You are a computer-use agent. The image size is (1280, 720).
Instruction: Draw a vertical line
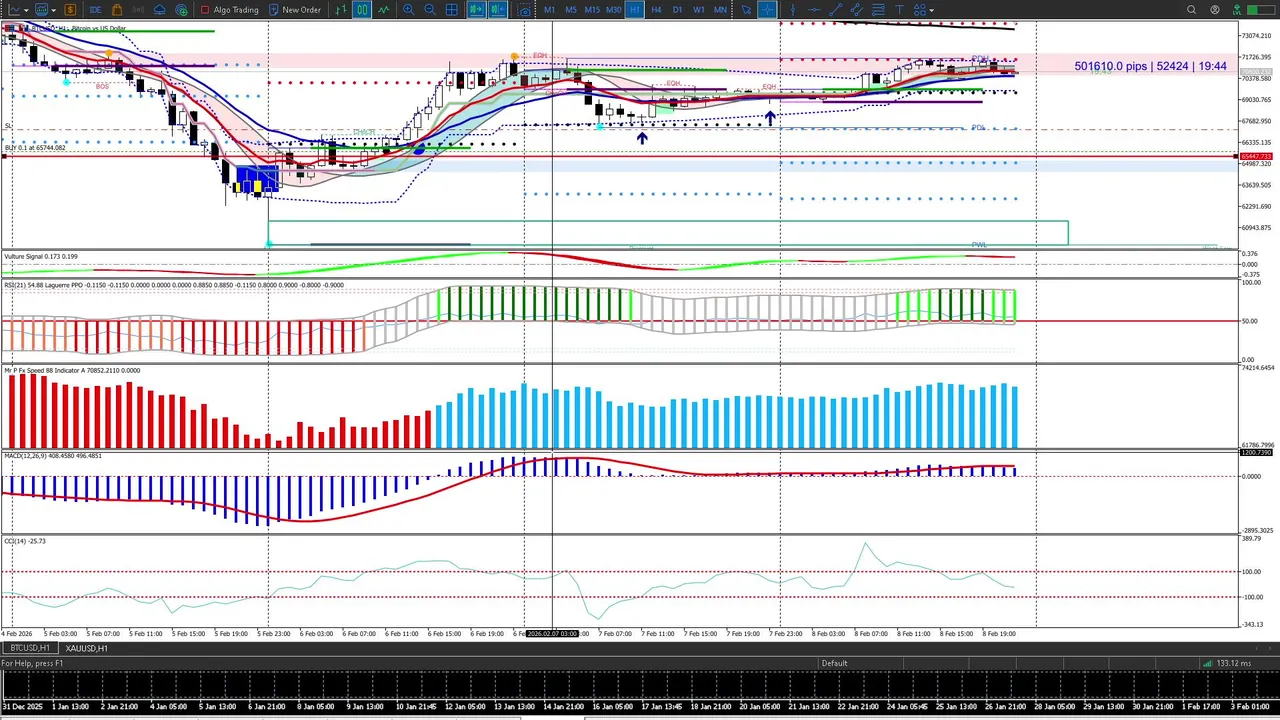point(793,10)
